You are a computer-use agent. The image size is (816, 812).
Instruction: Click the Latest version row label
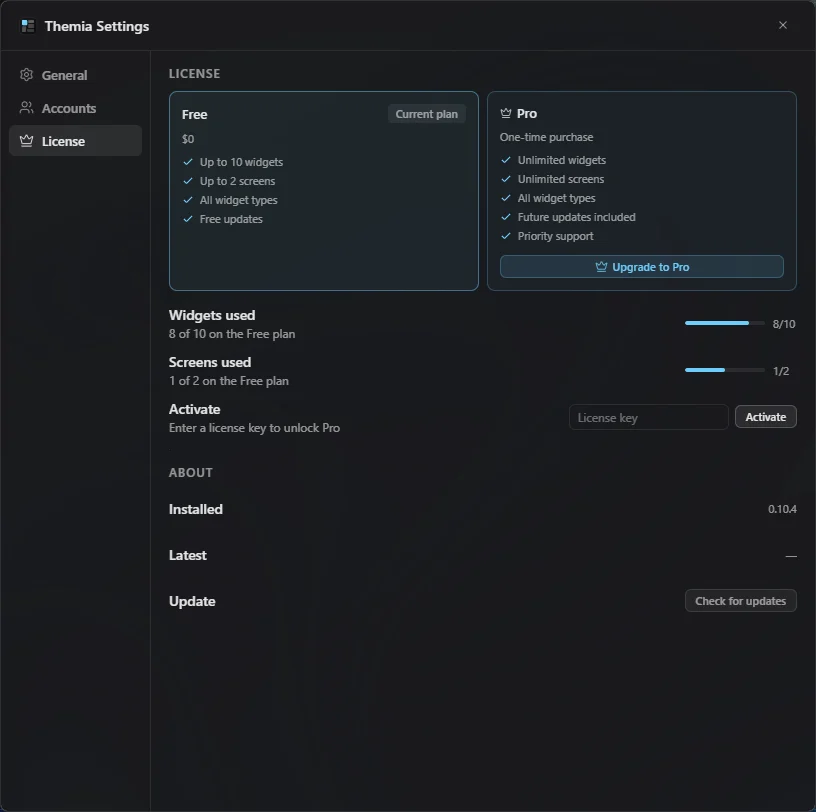(x=187, y=555)
